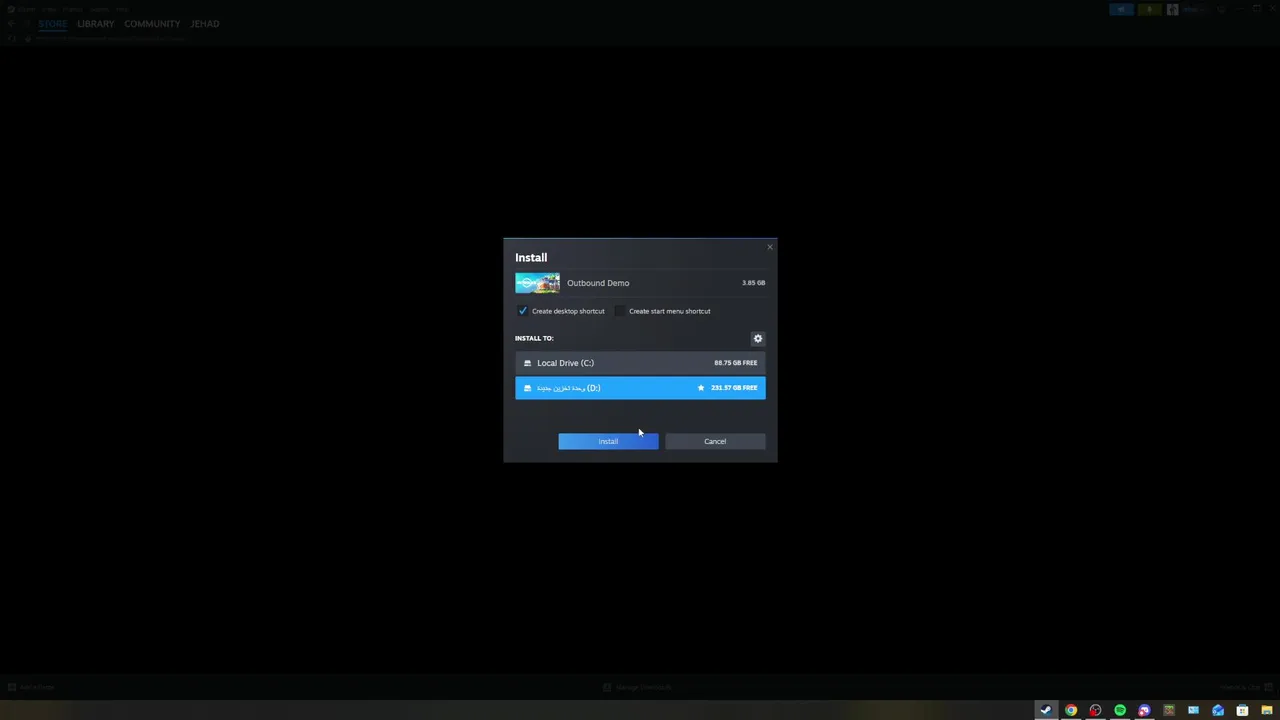Close the Install dialog with X
Image resolution: width=1280 pixels, height=720 pixels.
pyautogui.click(x=770, y=247)
